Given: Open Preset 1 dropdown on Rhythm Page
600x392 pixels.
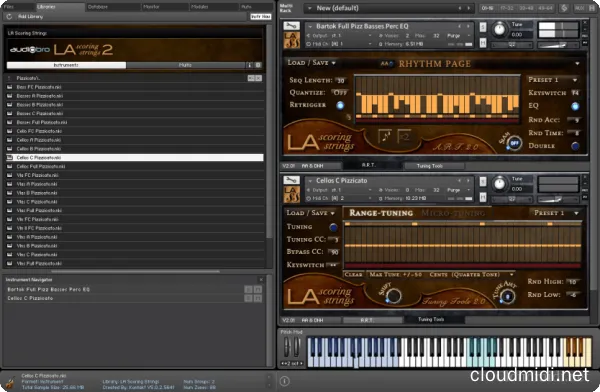Looking at the screenshot, I should [x=553, y=80].
